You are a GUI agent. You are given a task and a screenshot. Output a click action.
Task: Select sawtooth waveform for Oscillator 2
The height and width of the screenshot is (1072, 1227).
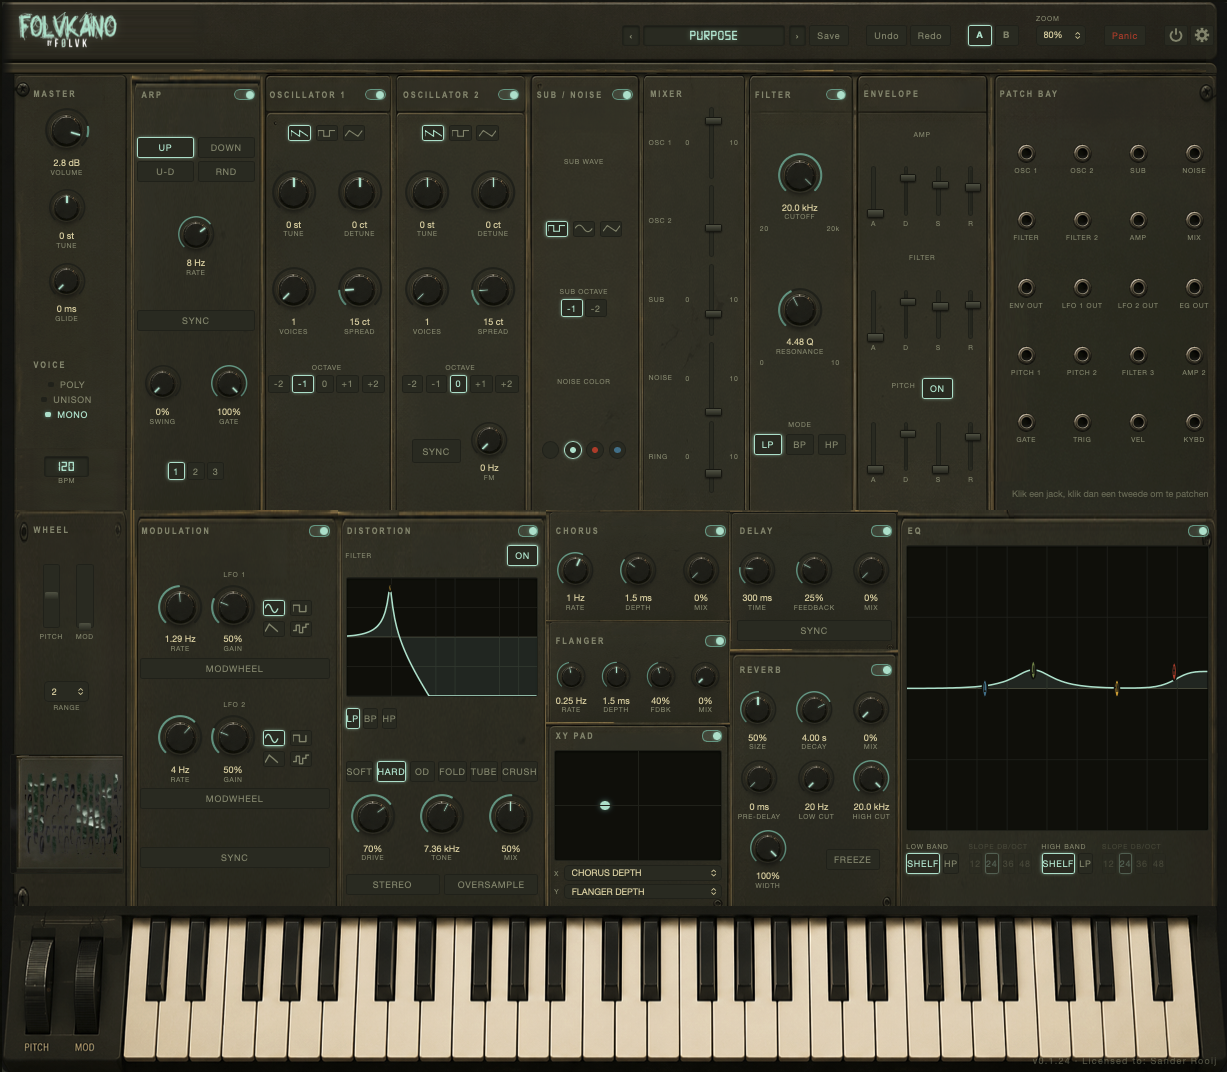coord(433,133)
